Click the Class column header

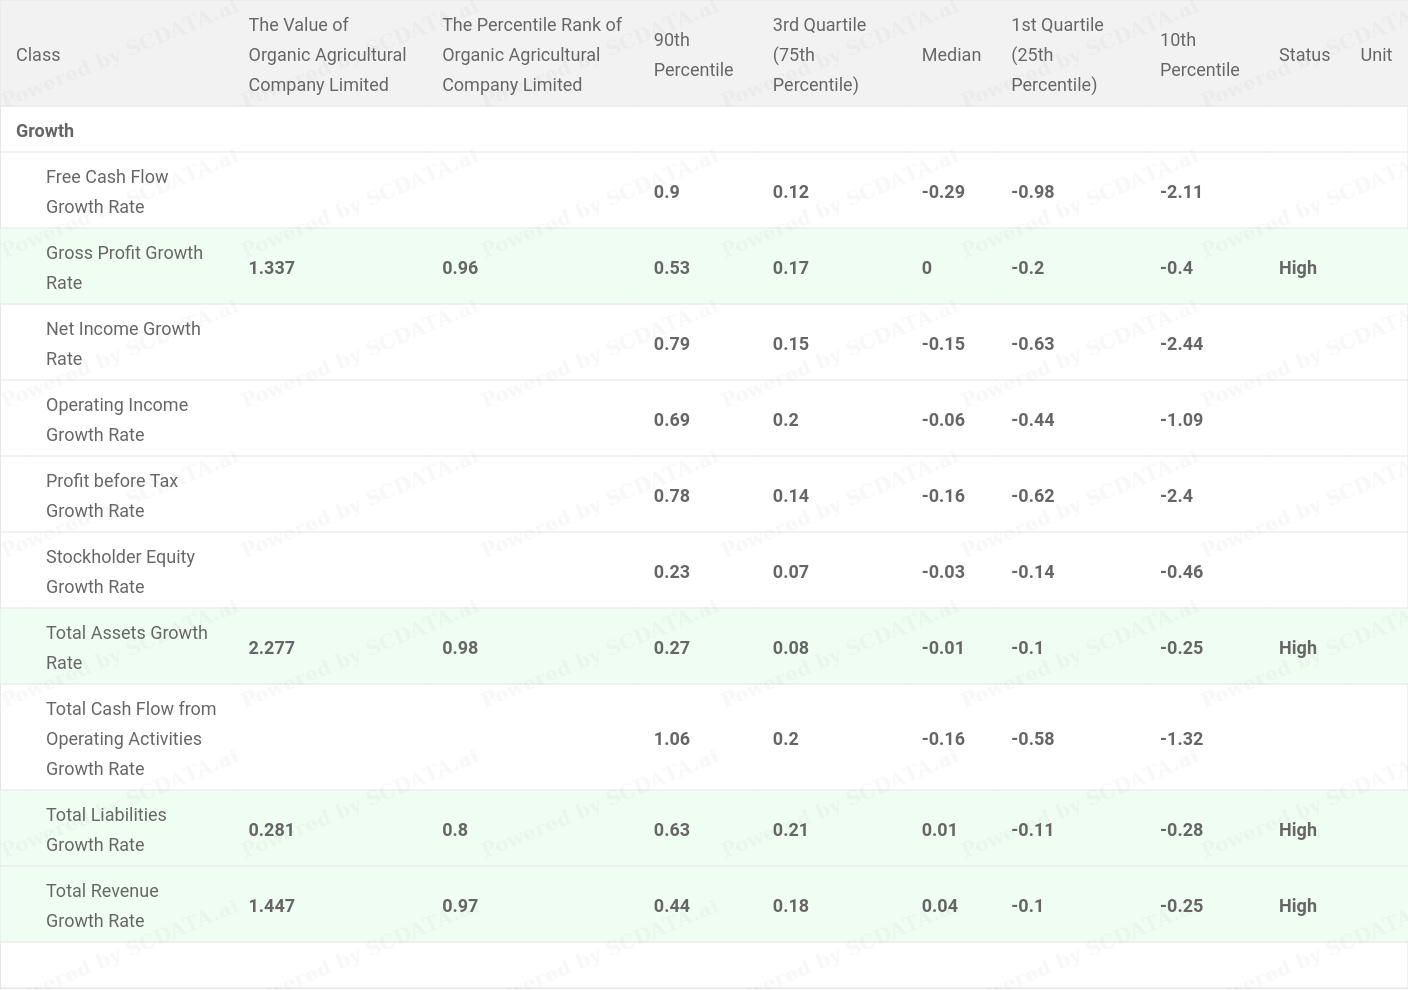coord(38,55)
